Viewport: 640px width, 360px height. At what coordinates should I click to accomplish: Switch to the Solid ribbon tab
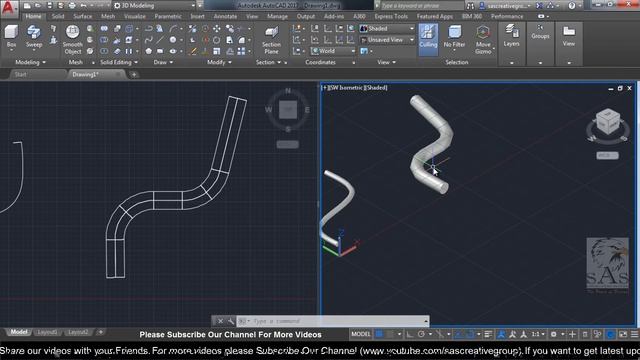58,16
